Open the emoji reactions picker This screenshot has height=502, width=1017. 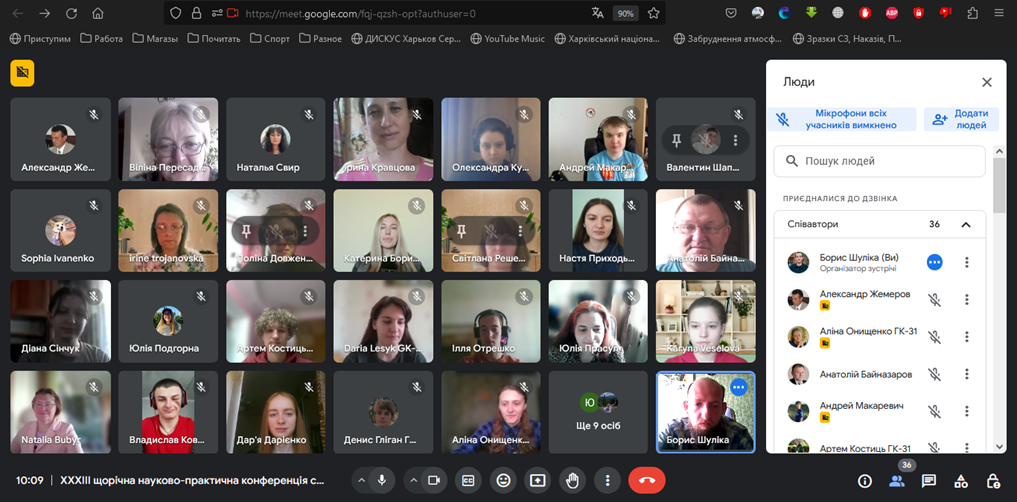pos(503,480)
